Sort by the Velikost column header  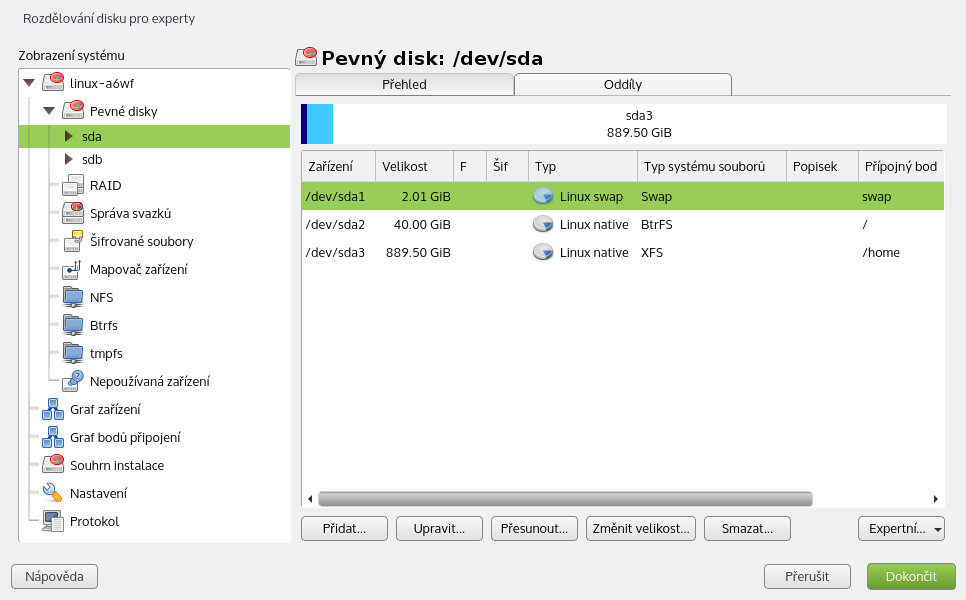[x=414, y=166]
